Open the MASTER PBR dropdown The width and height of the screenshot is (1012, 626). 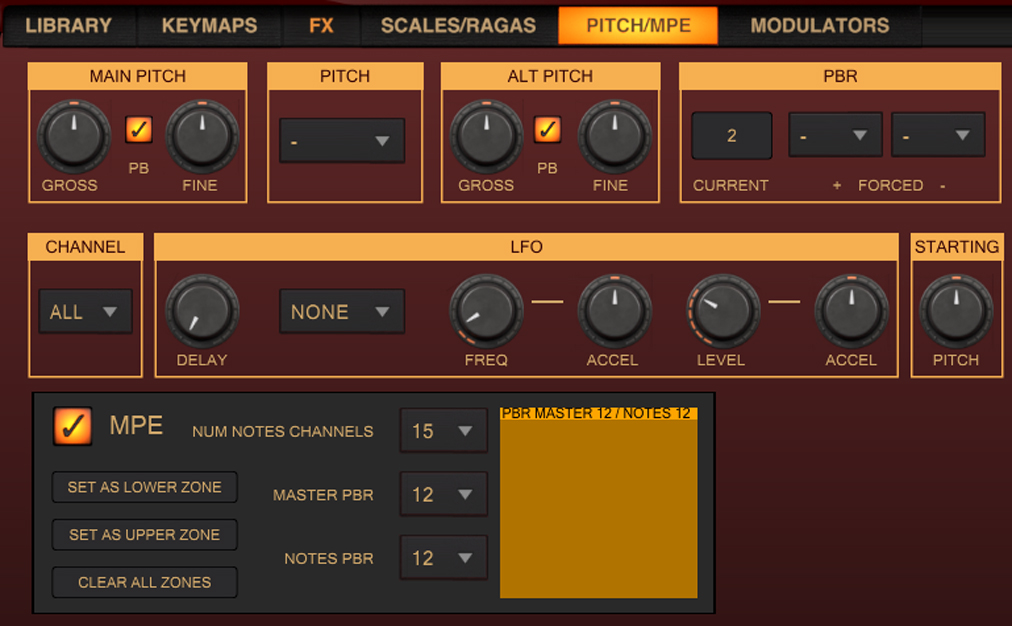click(443, 494)
